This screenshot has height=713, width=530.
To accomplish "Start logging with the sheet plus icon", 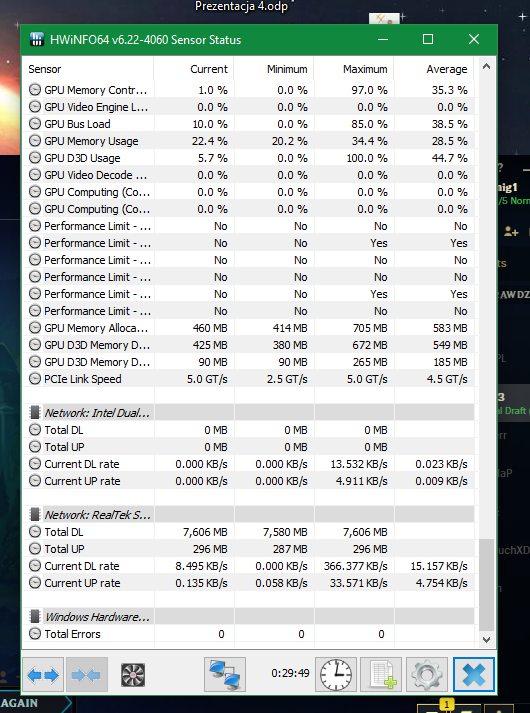I will 381,675.
